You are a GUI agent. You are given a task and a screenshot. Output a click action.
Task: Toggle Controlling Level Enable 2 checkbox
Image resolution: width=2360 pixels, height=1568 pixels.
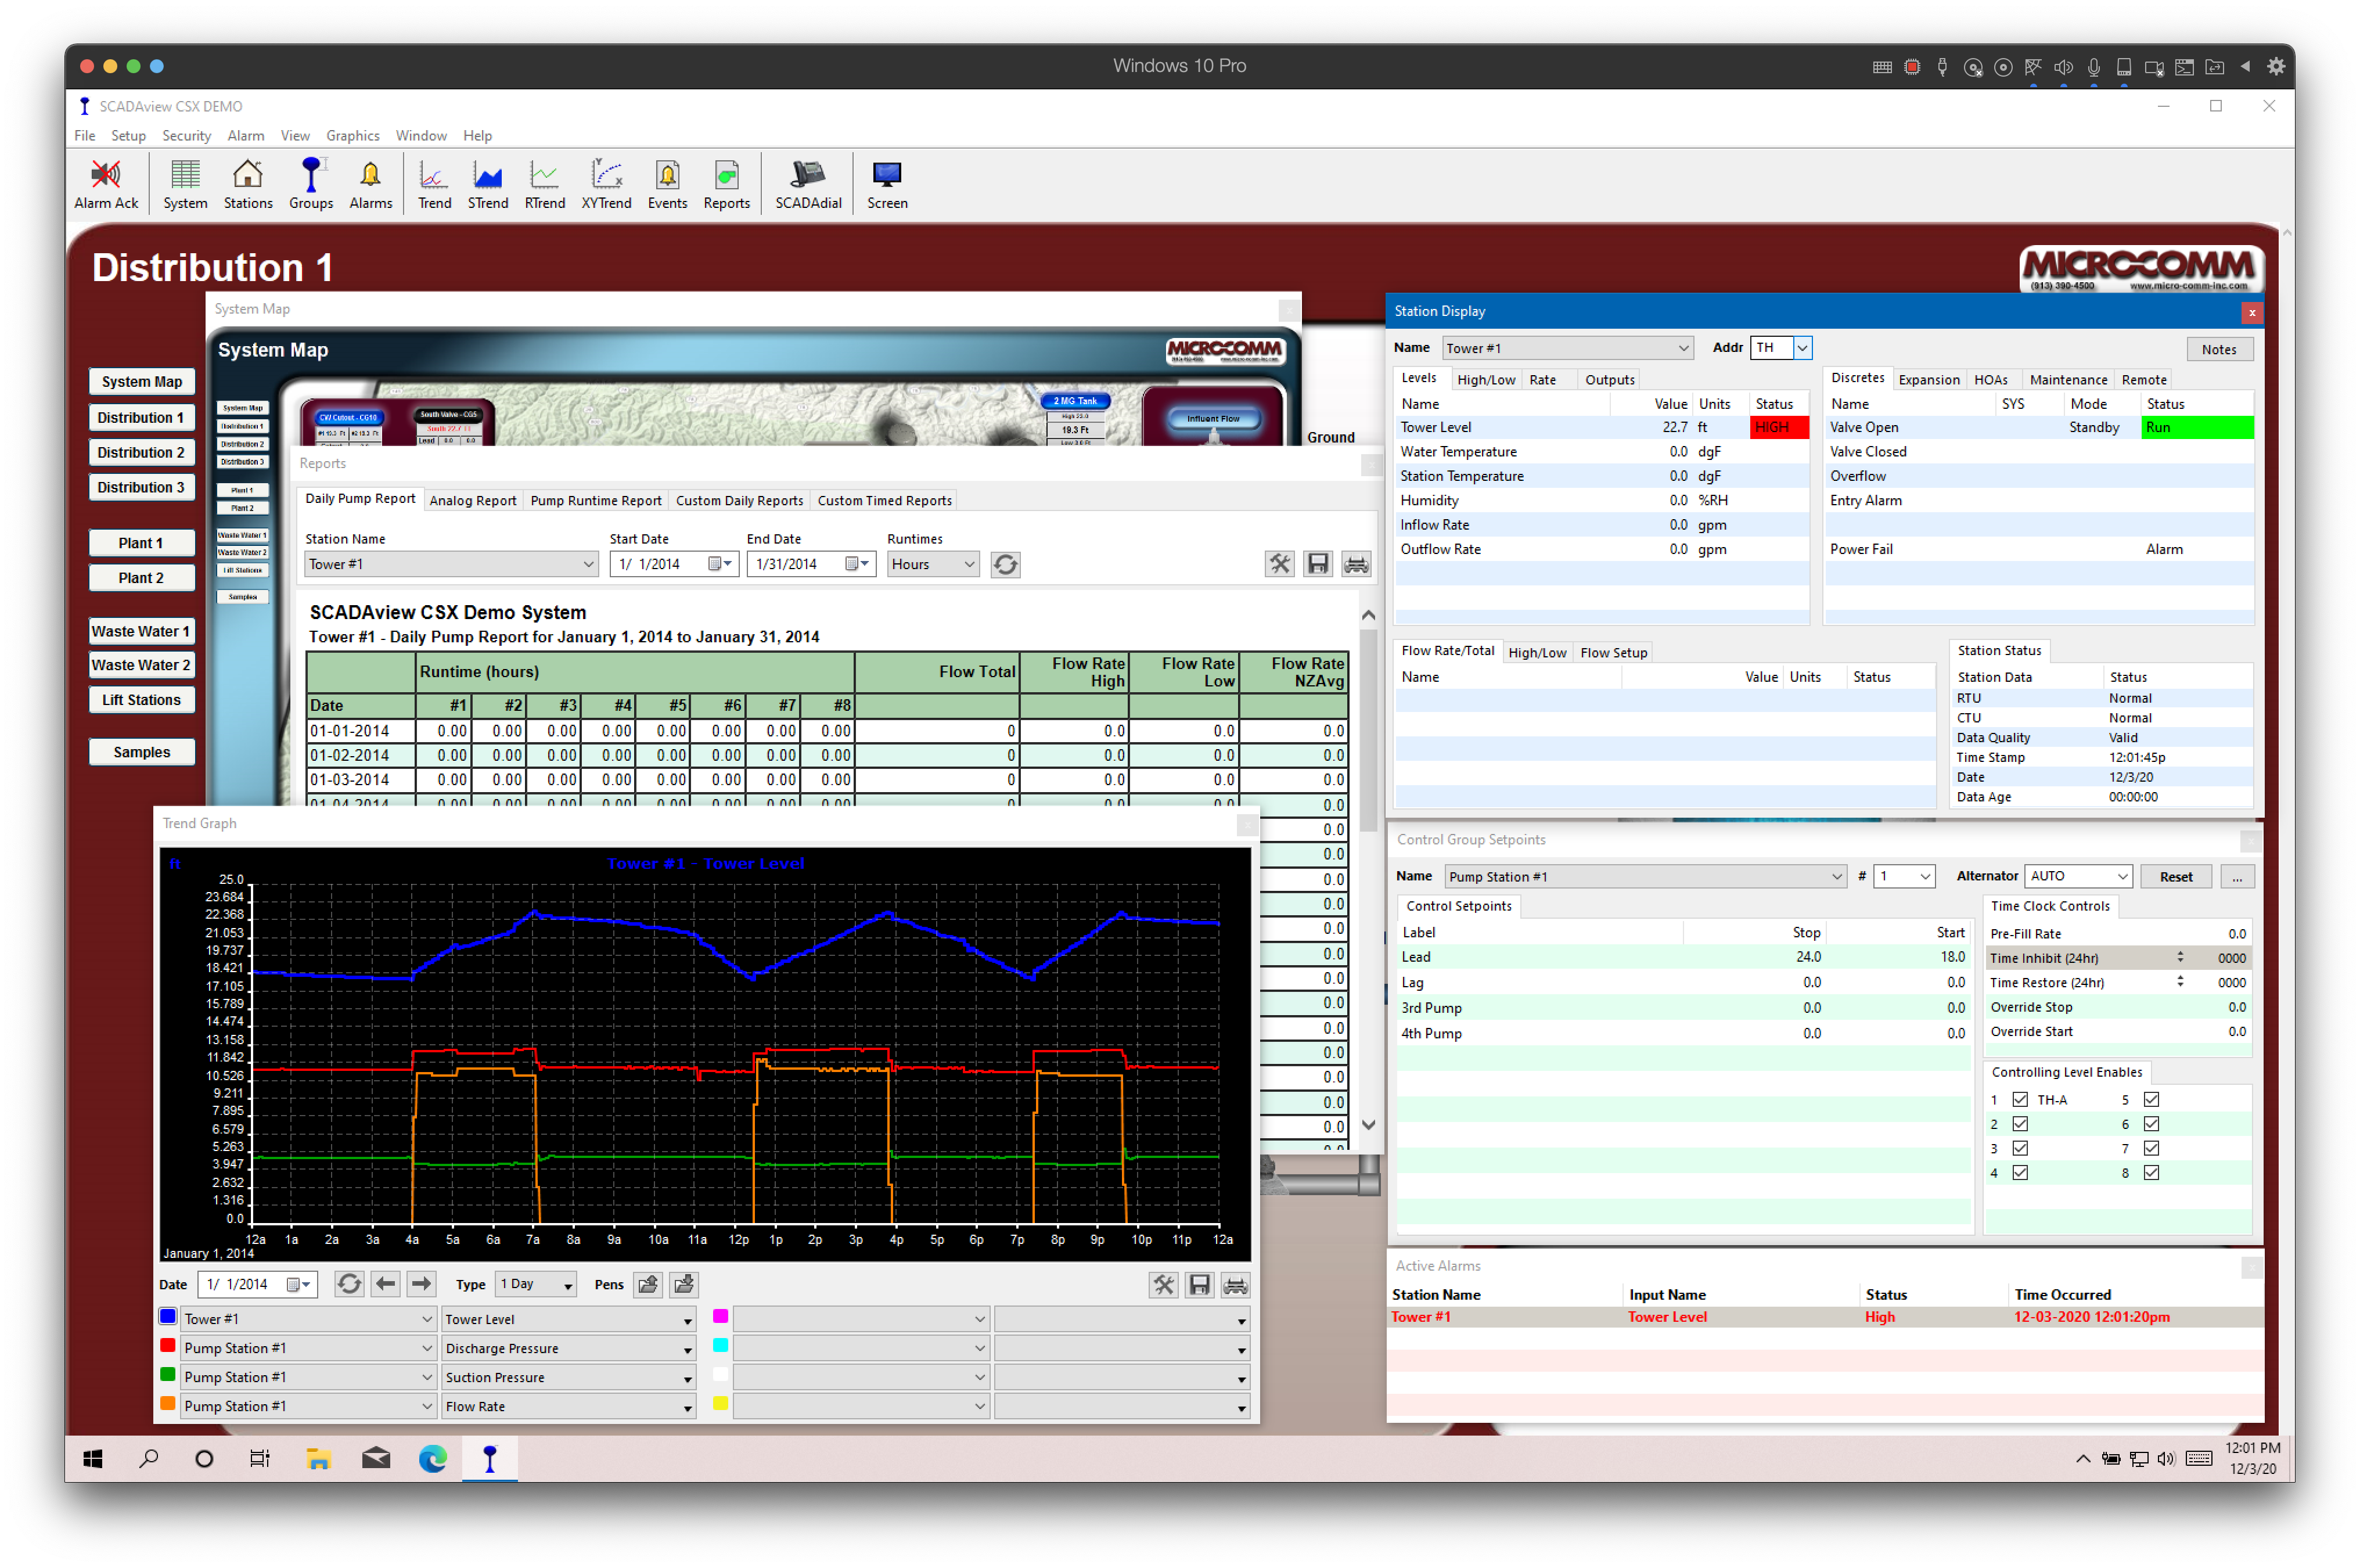pyautogui.click(x=2020, y=1124)
